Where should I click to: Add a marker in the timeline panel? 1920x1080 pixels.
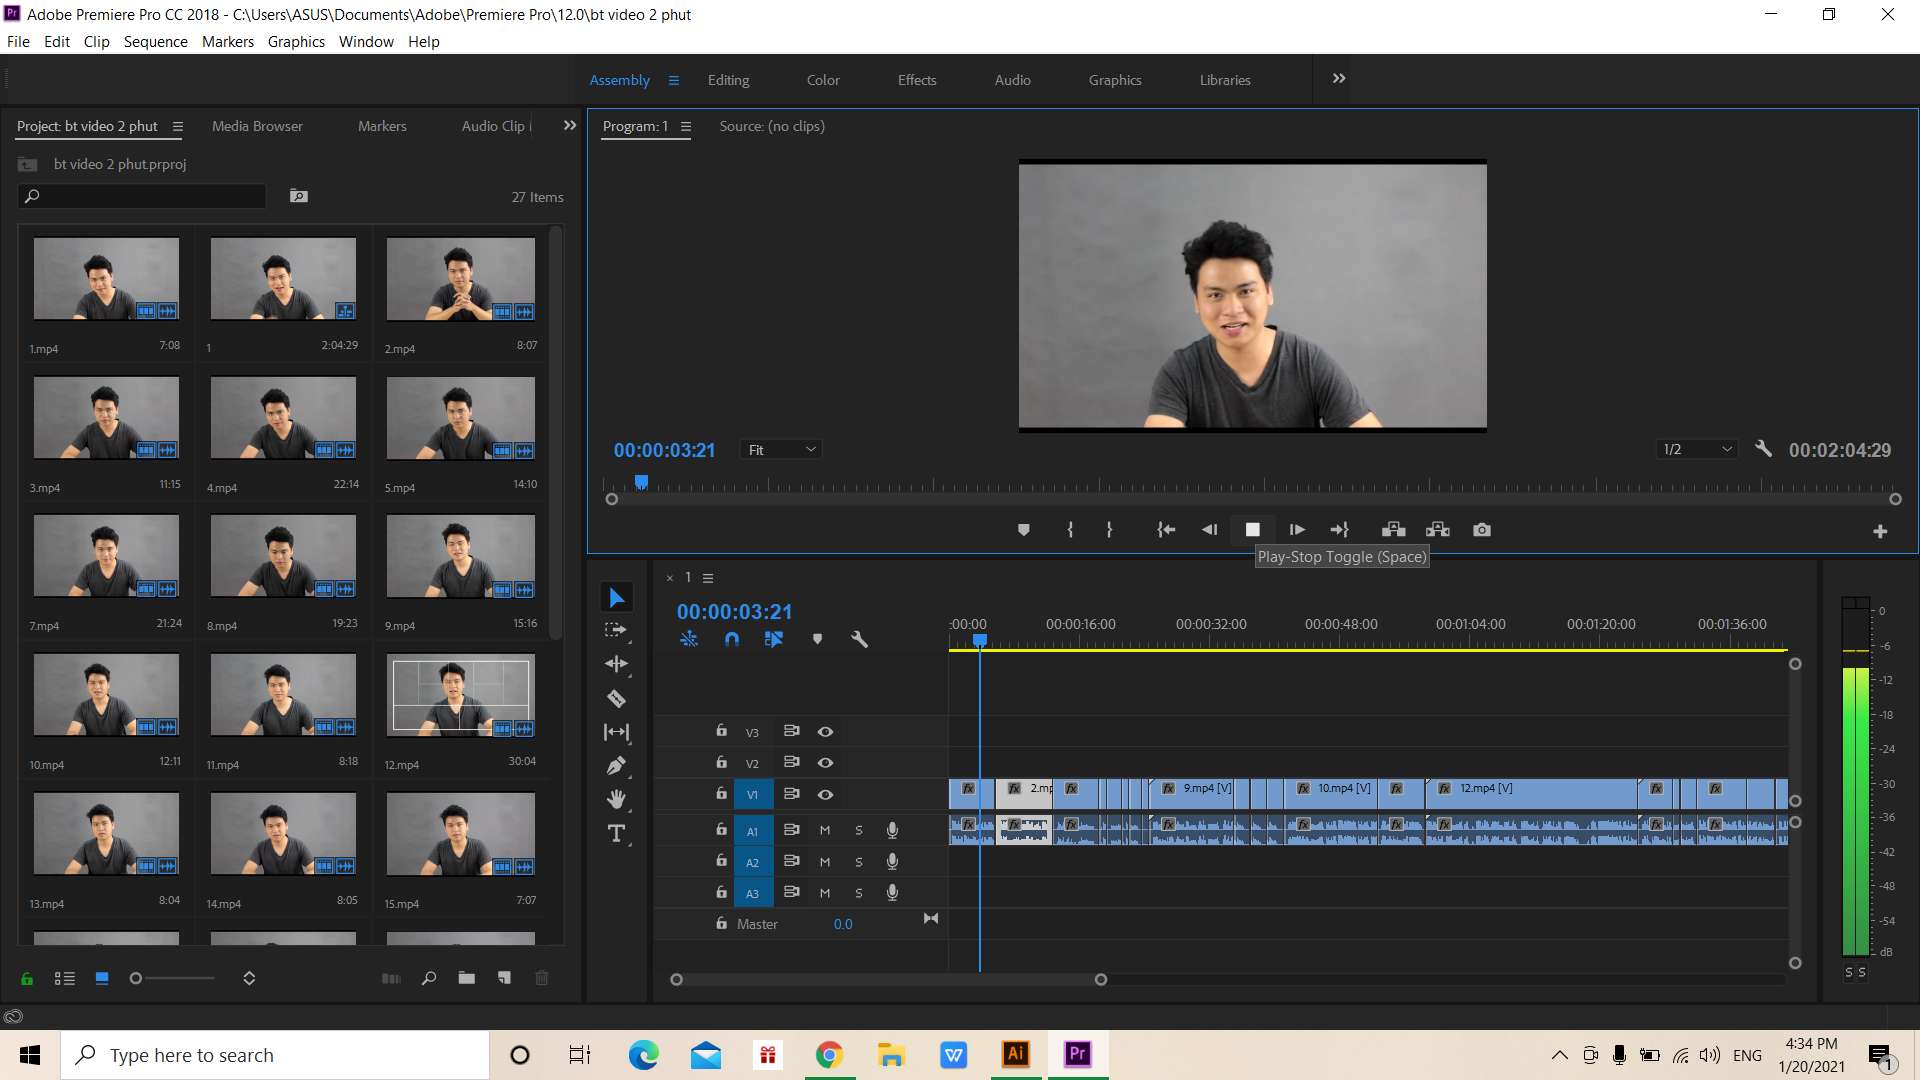point(817,639)
